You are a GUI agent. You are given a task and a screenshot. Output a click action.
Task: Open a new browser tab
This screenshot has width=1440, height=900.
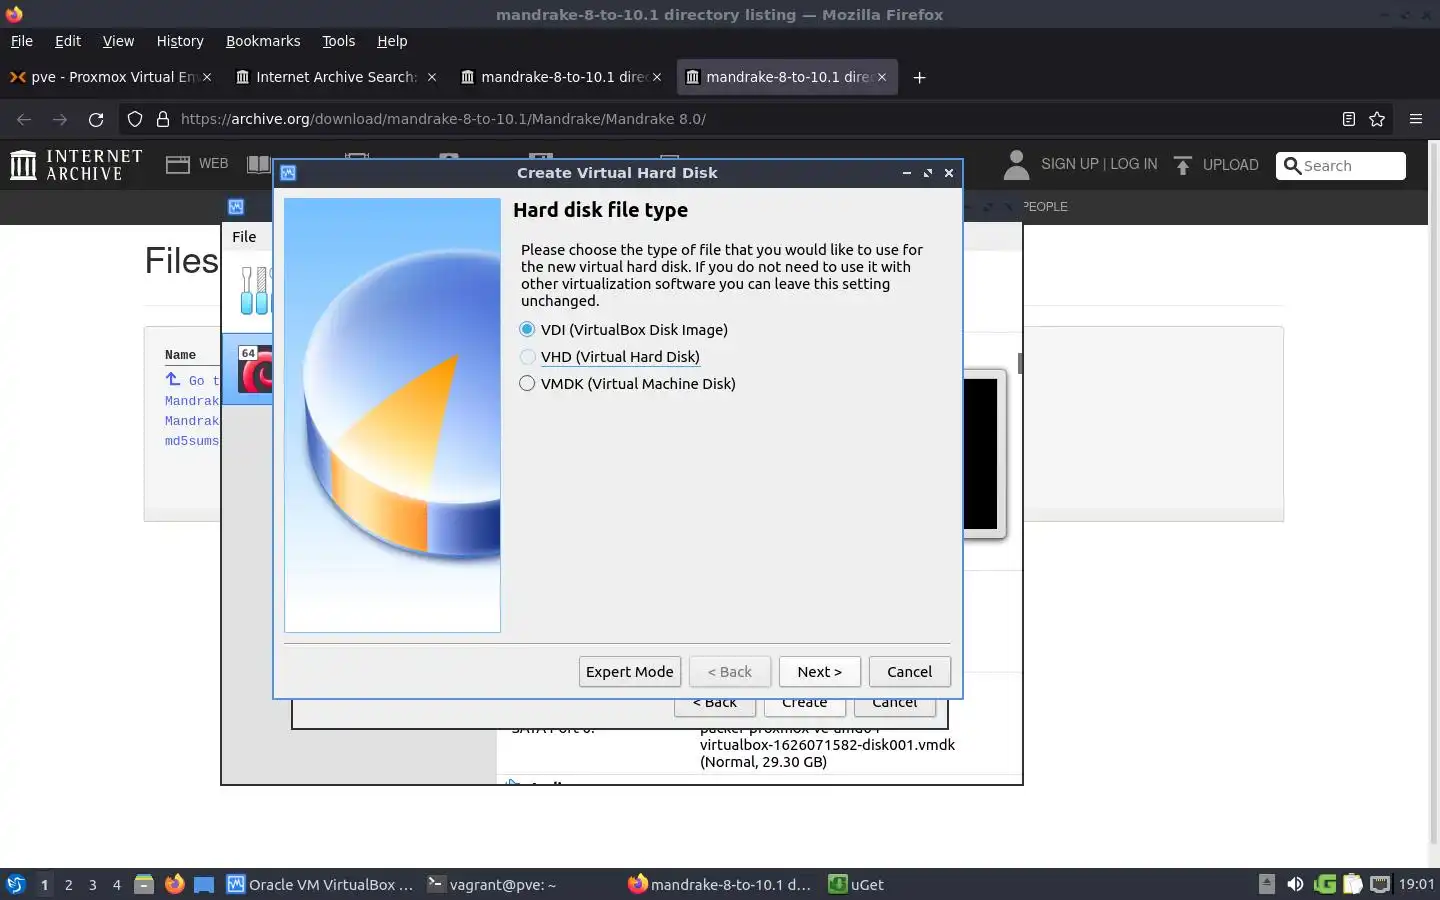click(920, 77)
